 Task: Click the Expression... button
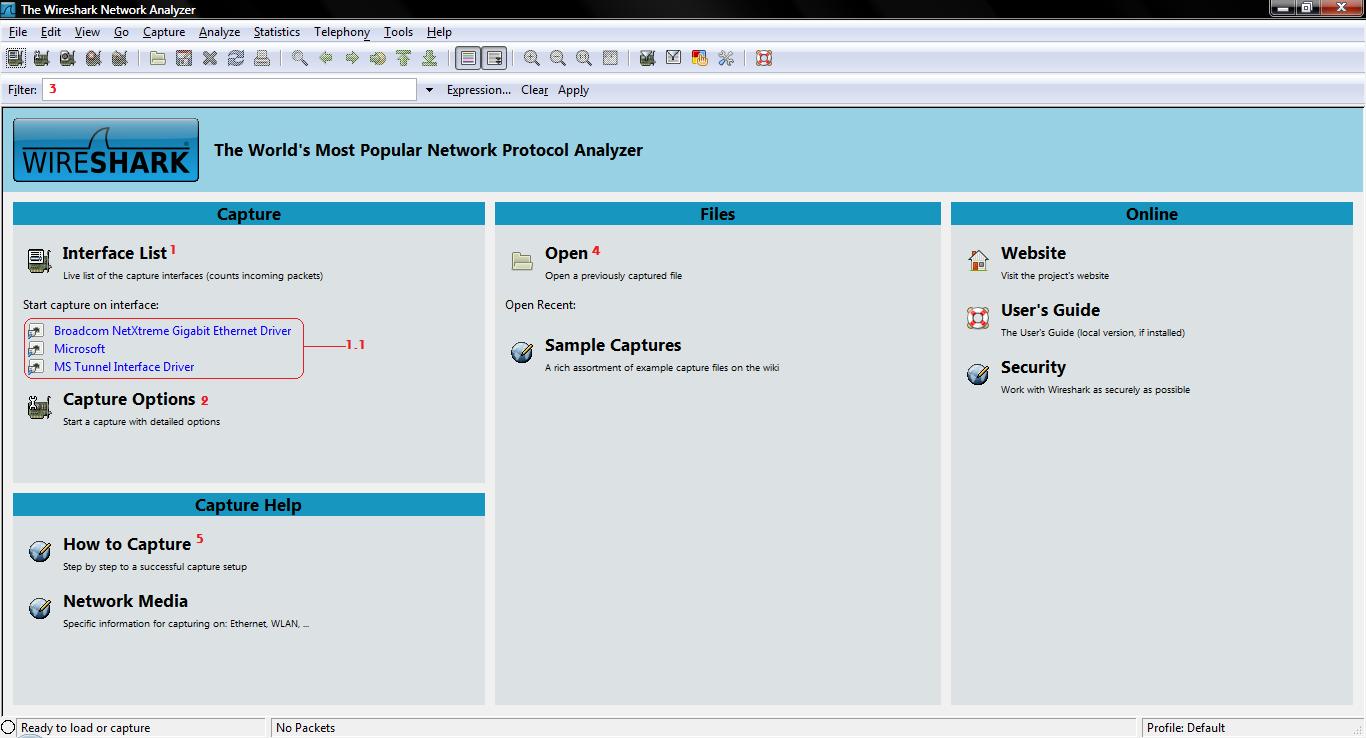pos(478,90)
